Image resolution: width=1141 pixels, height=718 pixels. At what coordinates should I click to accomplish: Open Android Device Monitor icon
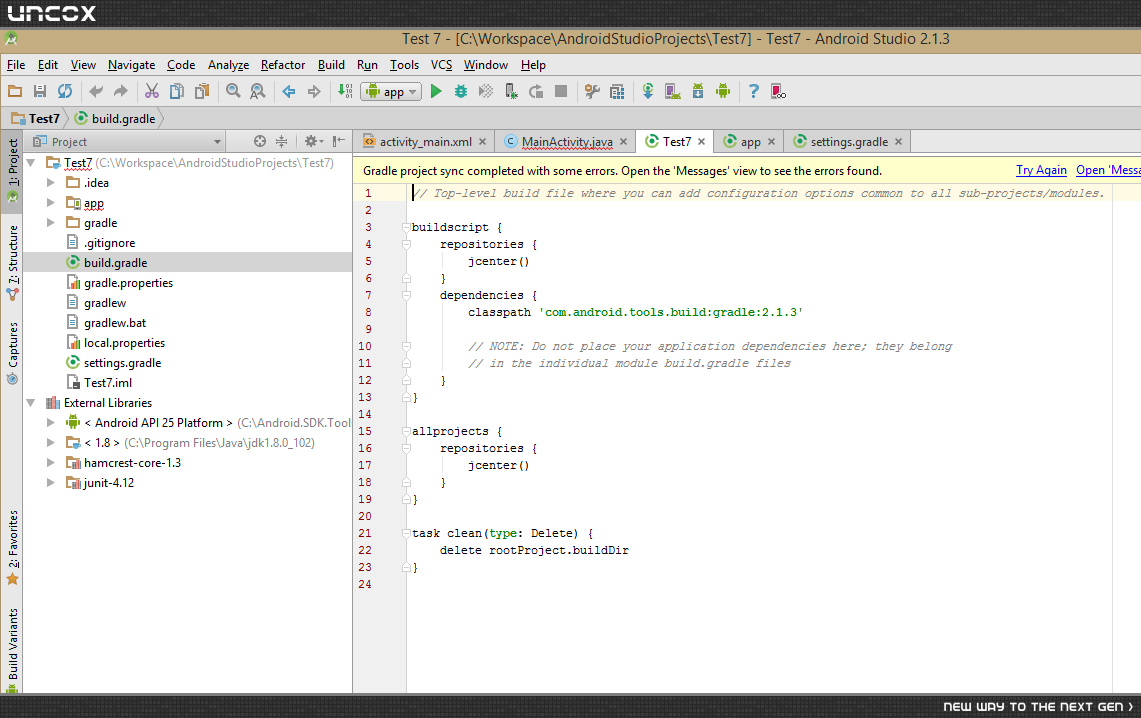723,92
